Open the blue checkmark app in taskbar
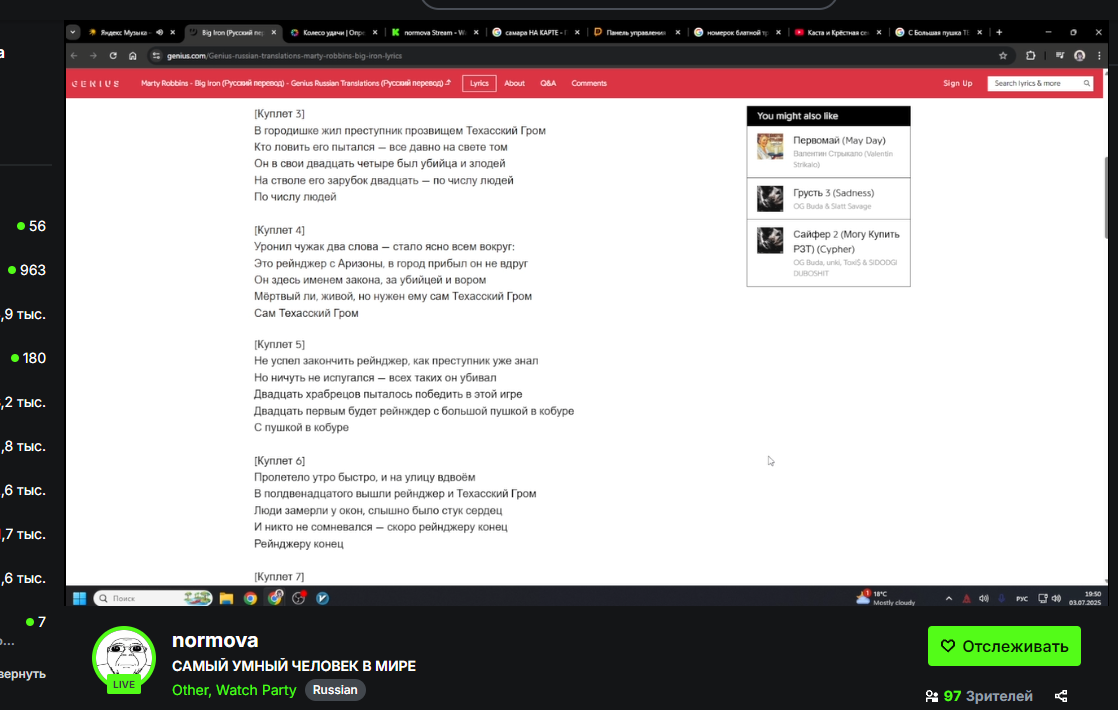This screenshot has height=710, width=1118. (322, 598)
